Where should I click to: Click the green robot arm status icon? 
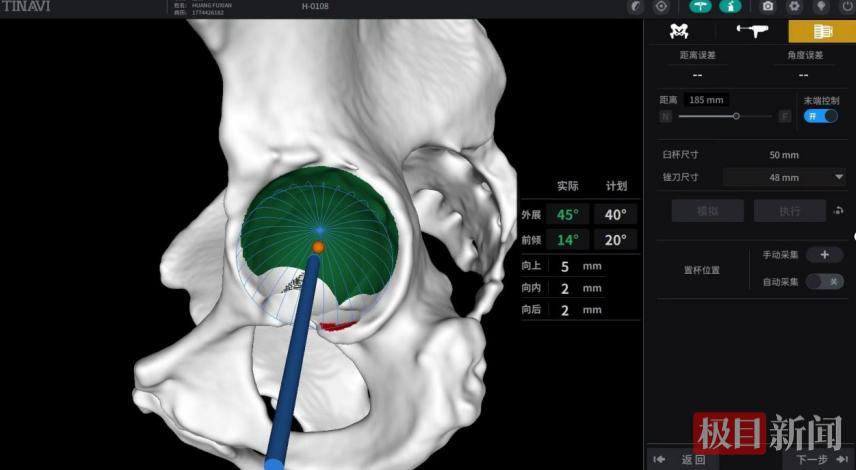(730, 7)
